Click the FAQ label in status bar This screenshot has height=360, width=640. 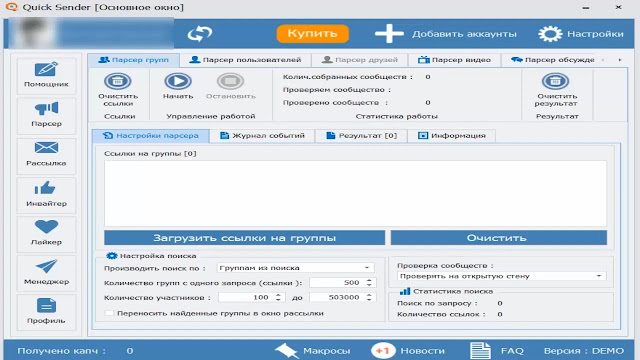(x=512, y=351)
